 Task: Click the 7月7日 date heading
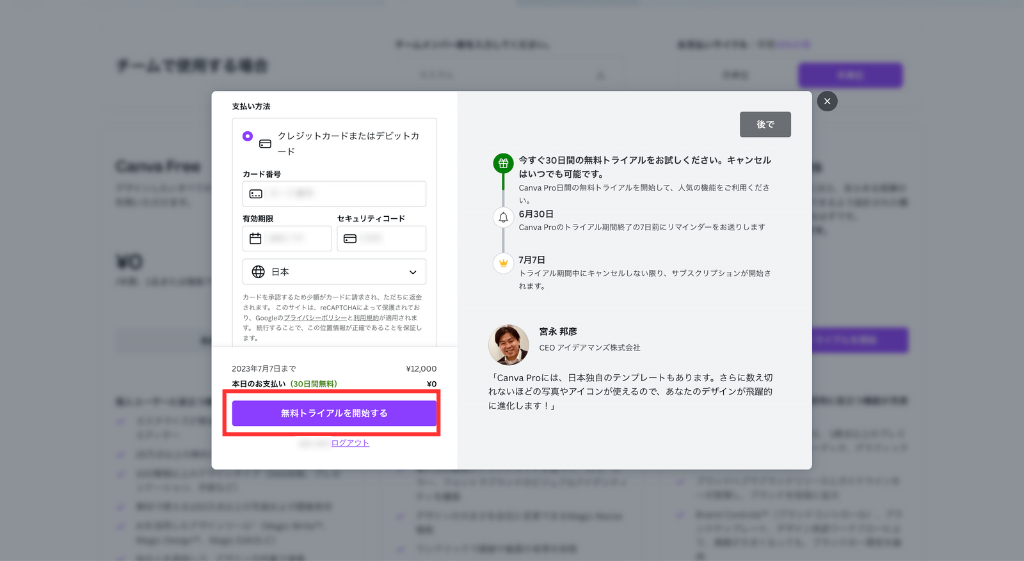click(x=532, y=259)
